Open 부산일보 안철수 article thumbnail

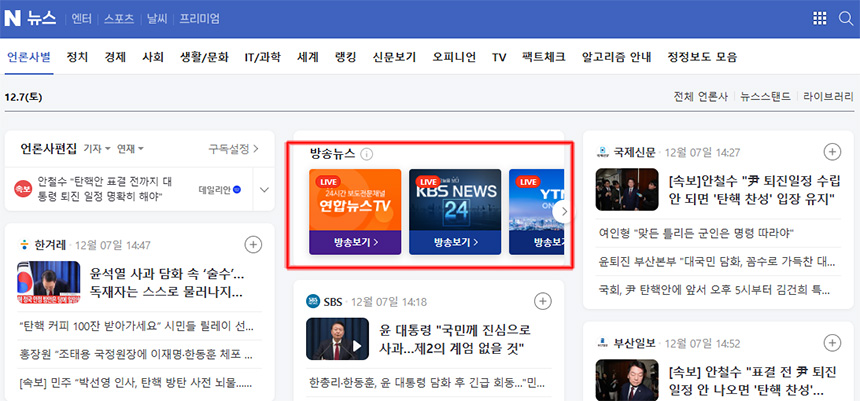click(627, 380)
